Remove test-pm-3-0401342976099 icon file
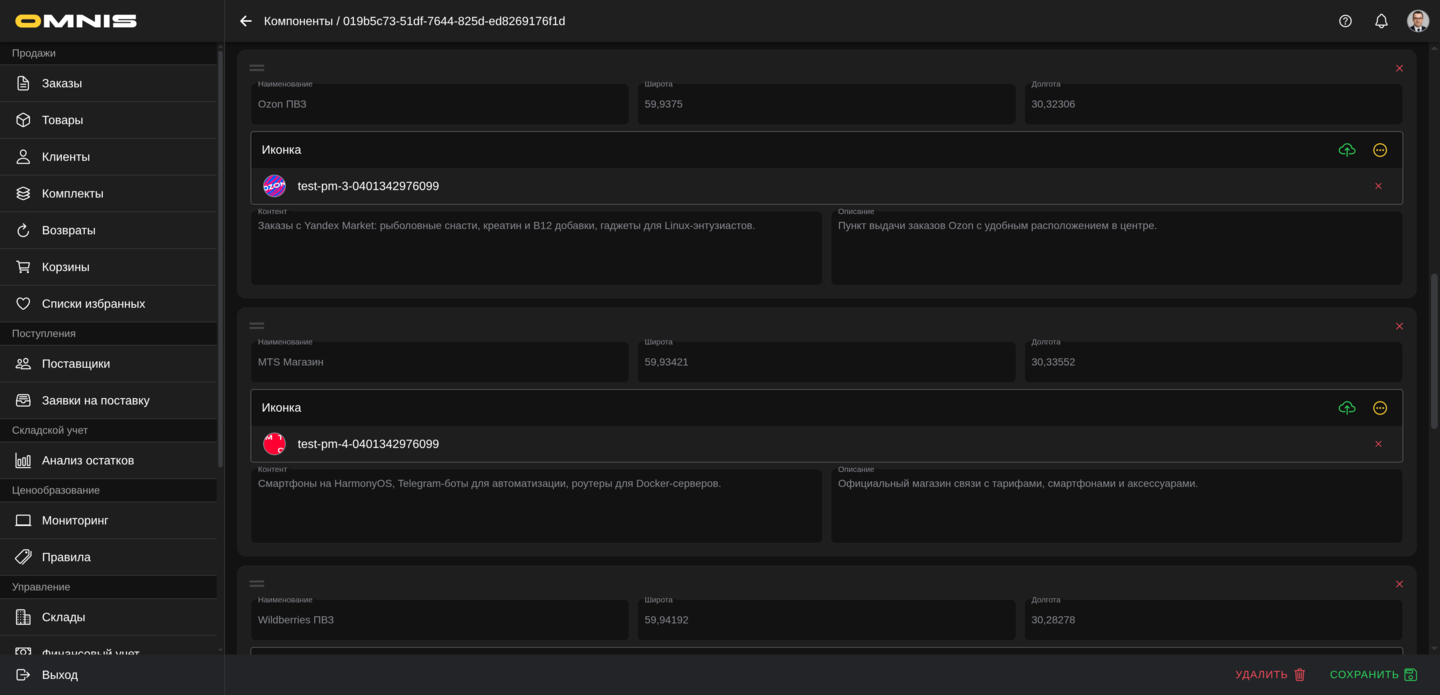The image size is (1440, 695). [x=1378, y=186]
